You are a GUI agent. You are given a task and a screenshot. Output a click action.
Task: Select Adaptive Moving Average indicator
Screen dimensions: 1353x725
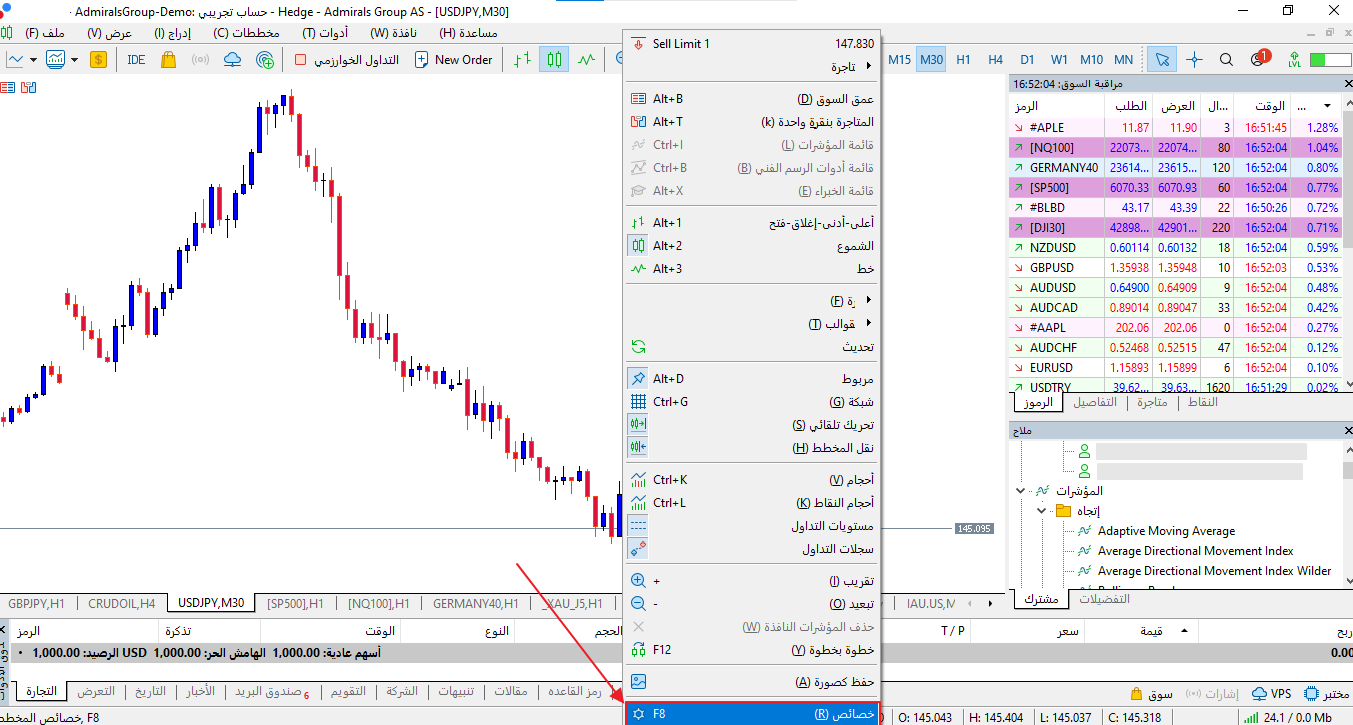1166,531
